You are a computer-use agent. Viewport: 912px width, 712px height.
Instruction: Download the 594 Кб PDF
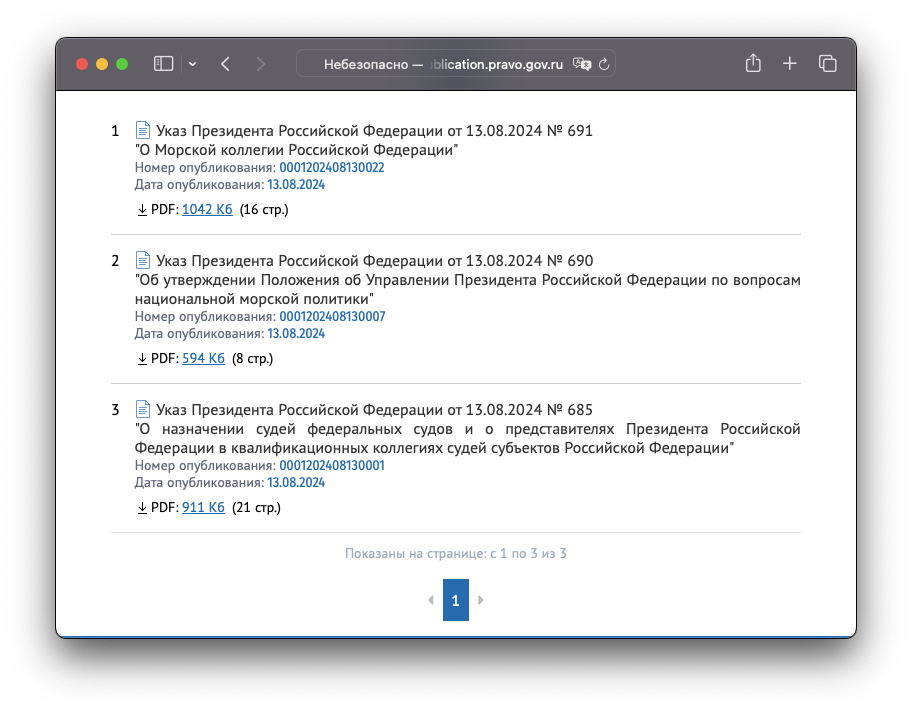click(203, 358)
